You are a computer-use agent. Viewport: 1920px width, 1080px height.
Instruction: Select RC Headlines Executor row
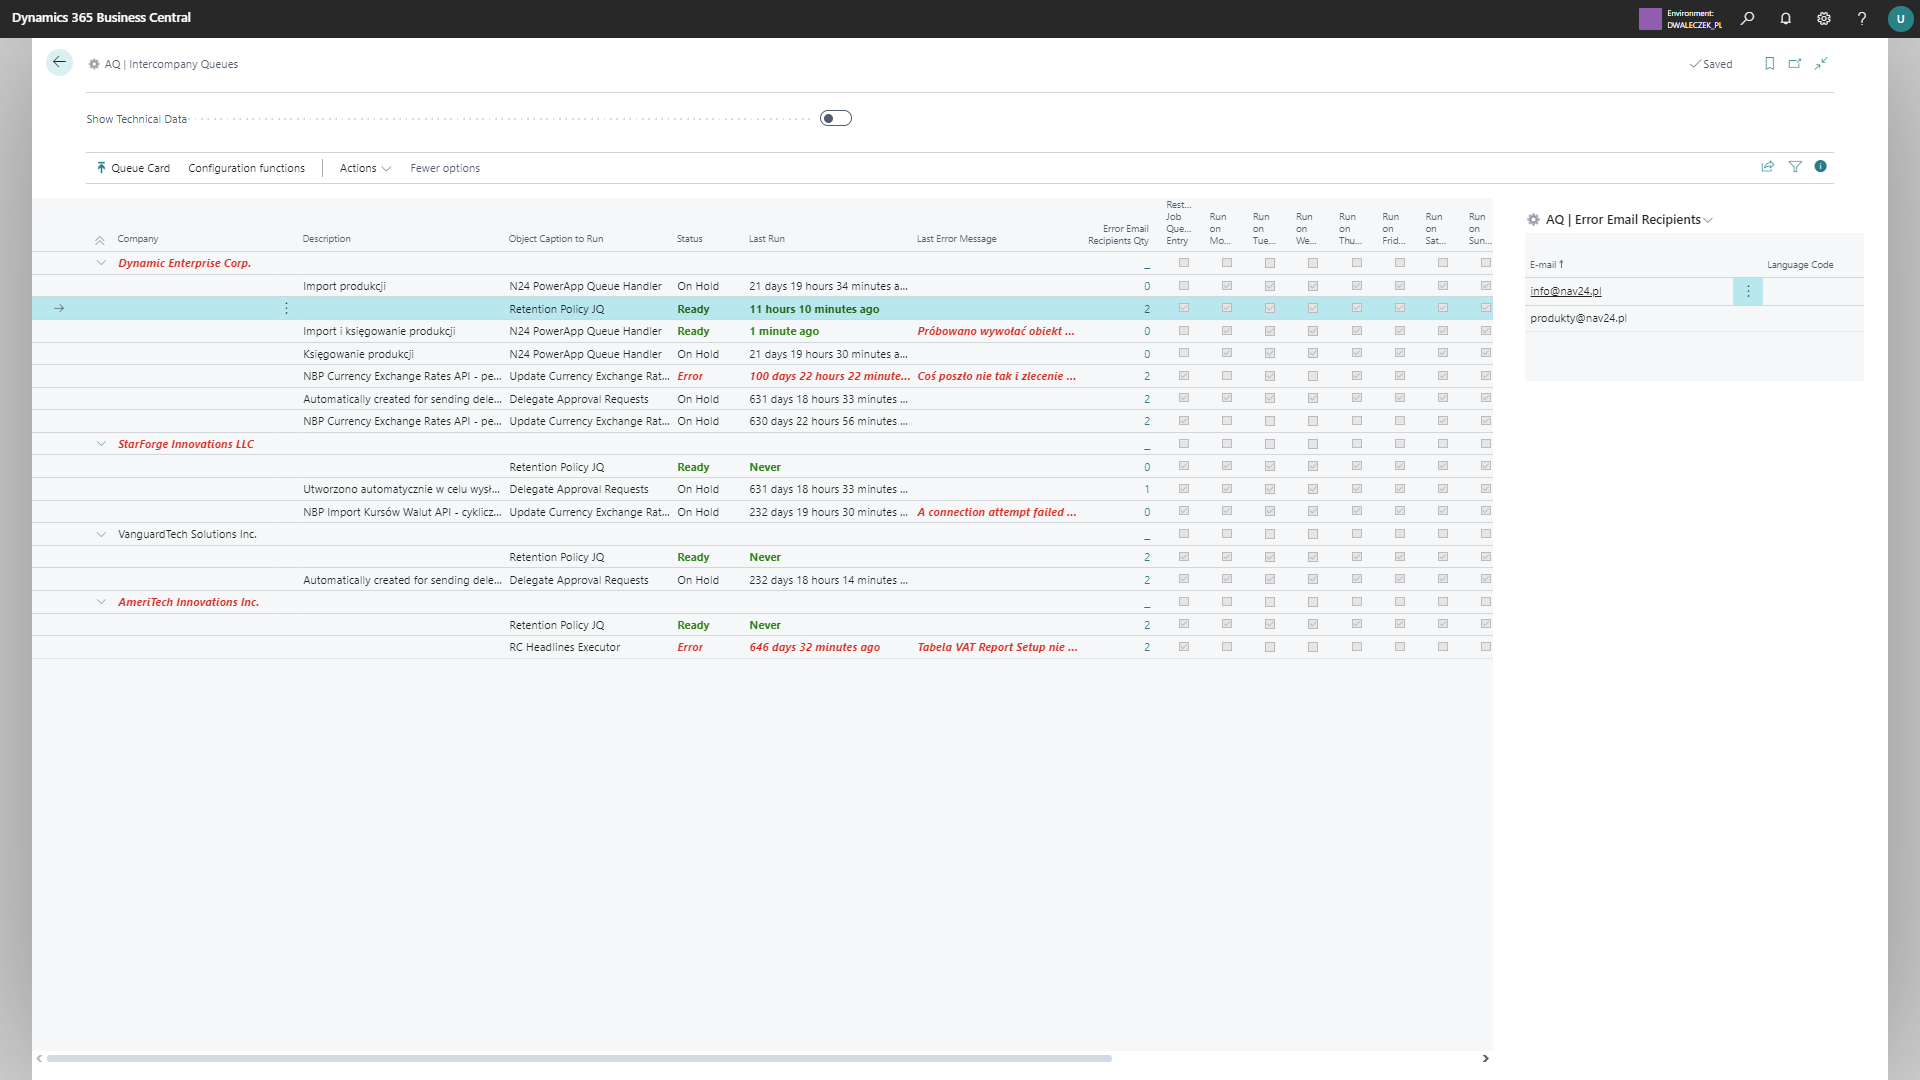(762, 647)
